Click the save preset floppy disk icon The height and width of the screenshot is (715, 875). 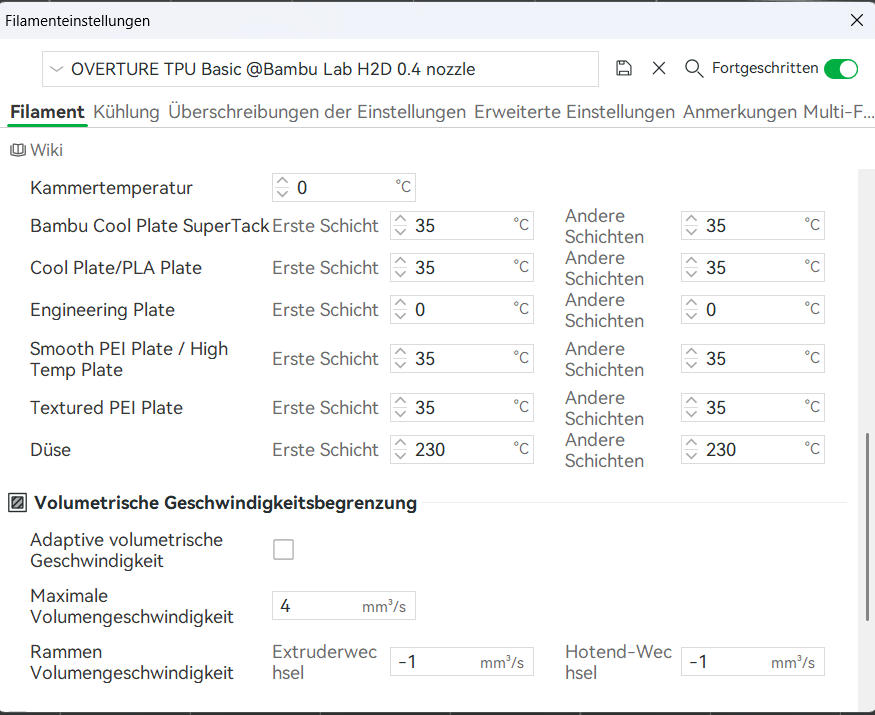[x=624, y=69]
